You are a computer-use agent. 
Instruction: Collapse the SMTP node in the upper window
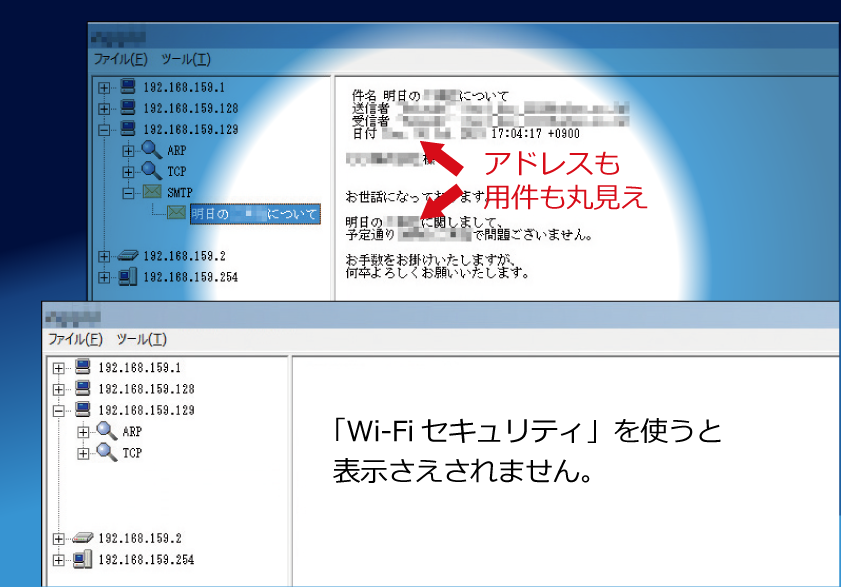(128, 193)
